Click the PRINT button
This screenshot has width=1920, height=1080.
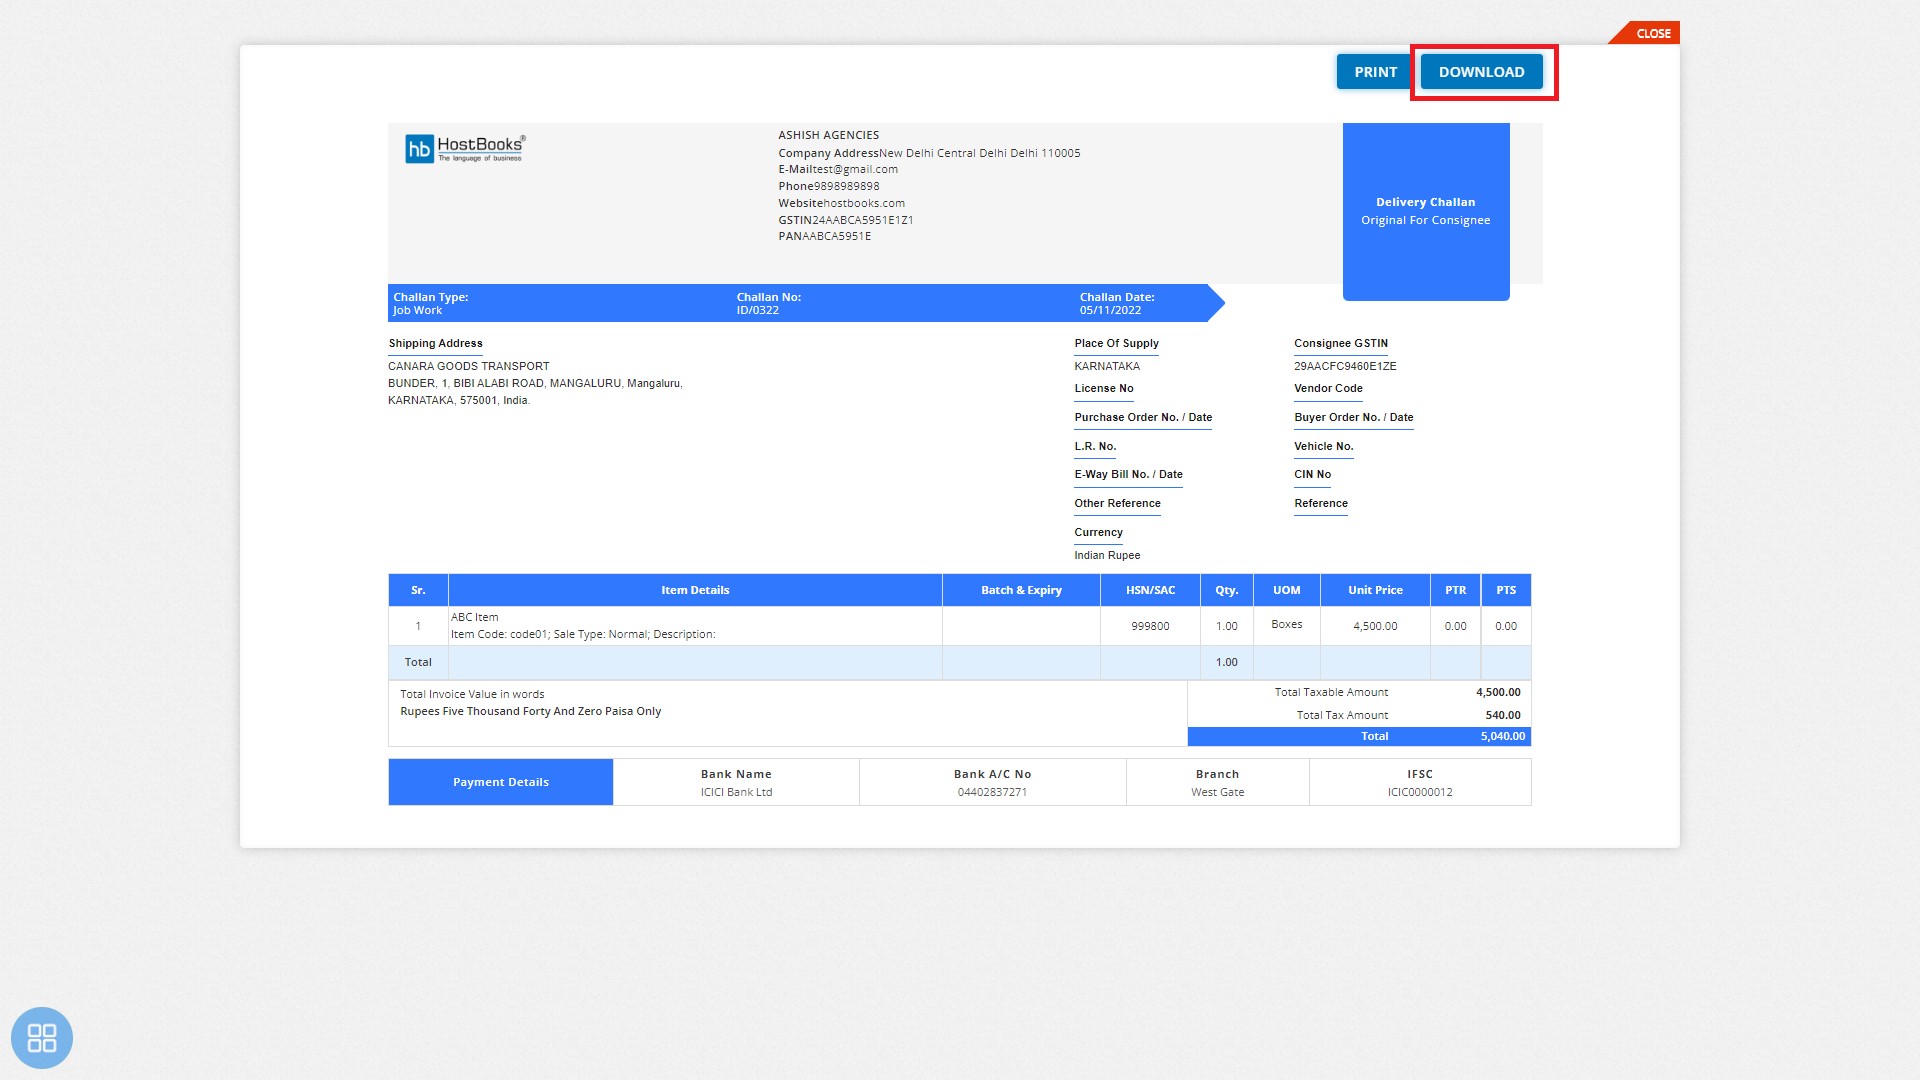click(x=1375, y=72)
